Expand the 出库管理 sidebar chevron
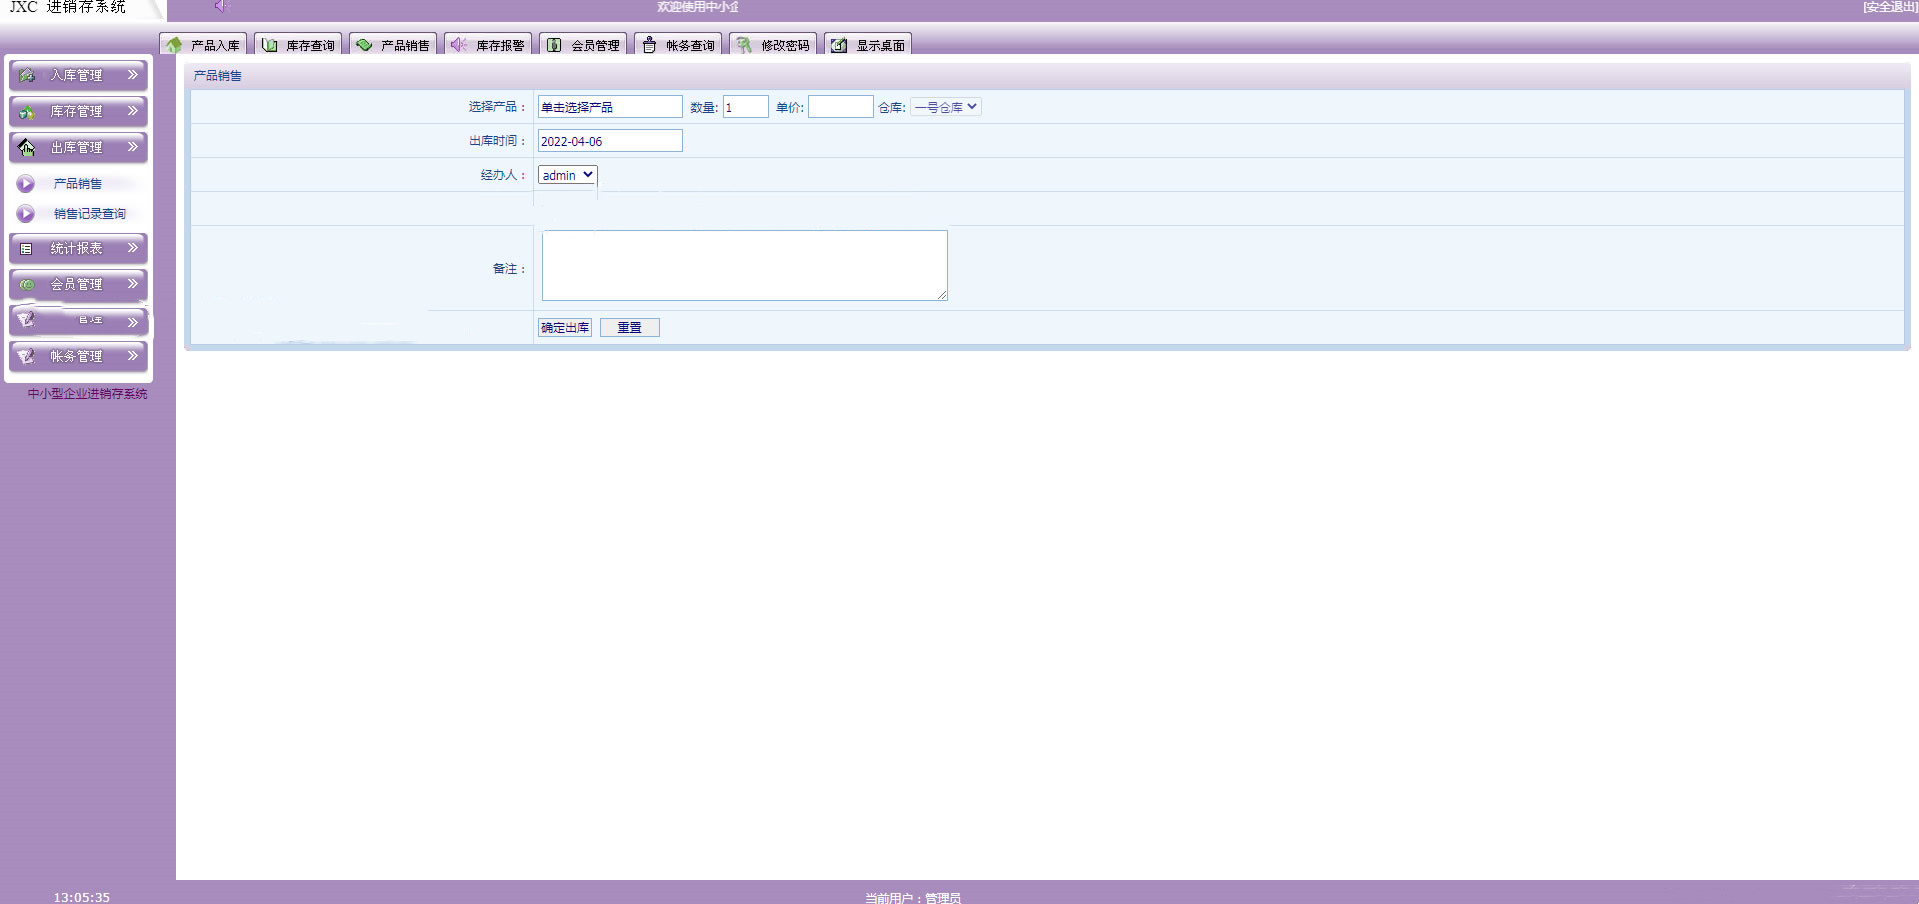The height and width of the screenshot is (904, 1919). coord(132,147)
